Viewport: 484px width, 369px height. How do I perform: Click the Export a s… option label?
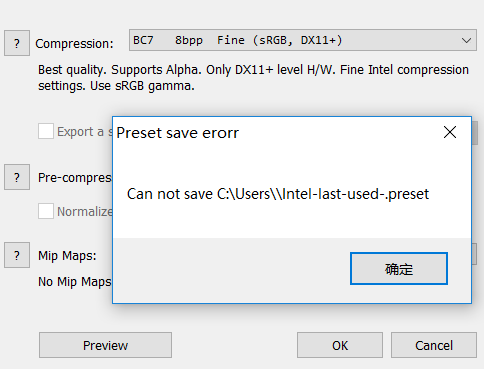click(85, 131)
